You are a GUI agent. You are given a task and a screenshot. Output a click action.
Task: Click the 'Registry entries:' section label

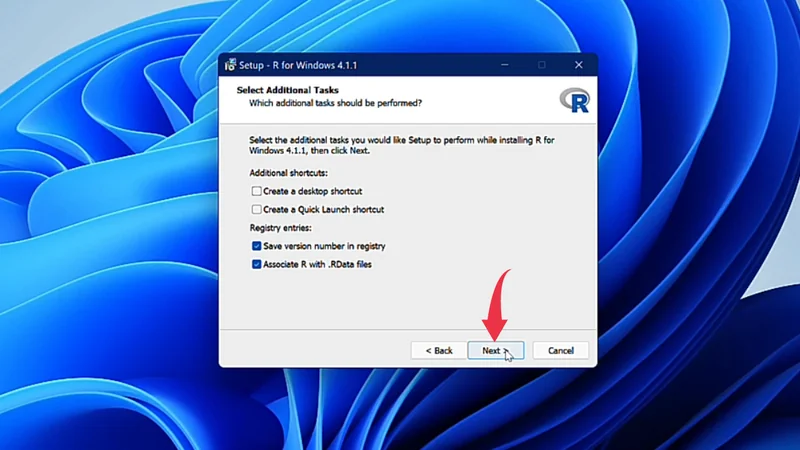point(281,228)
